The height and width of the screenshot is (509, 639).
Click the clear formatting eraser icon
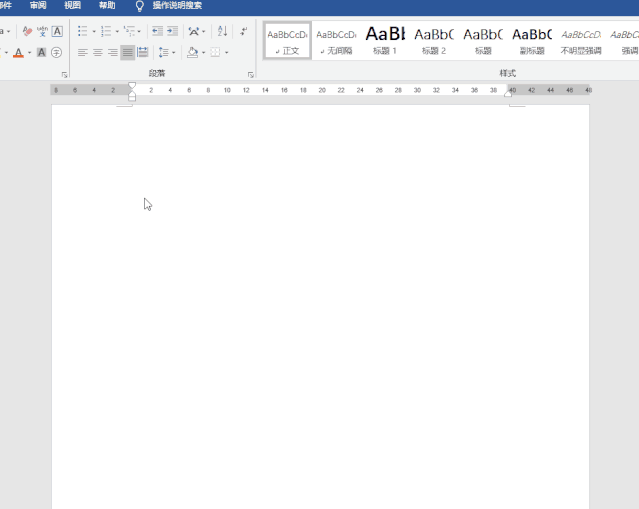27,31
